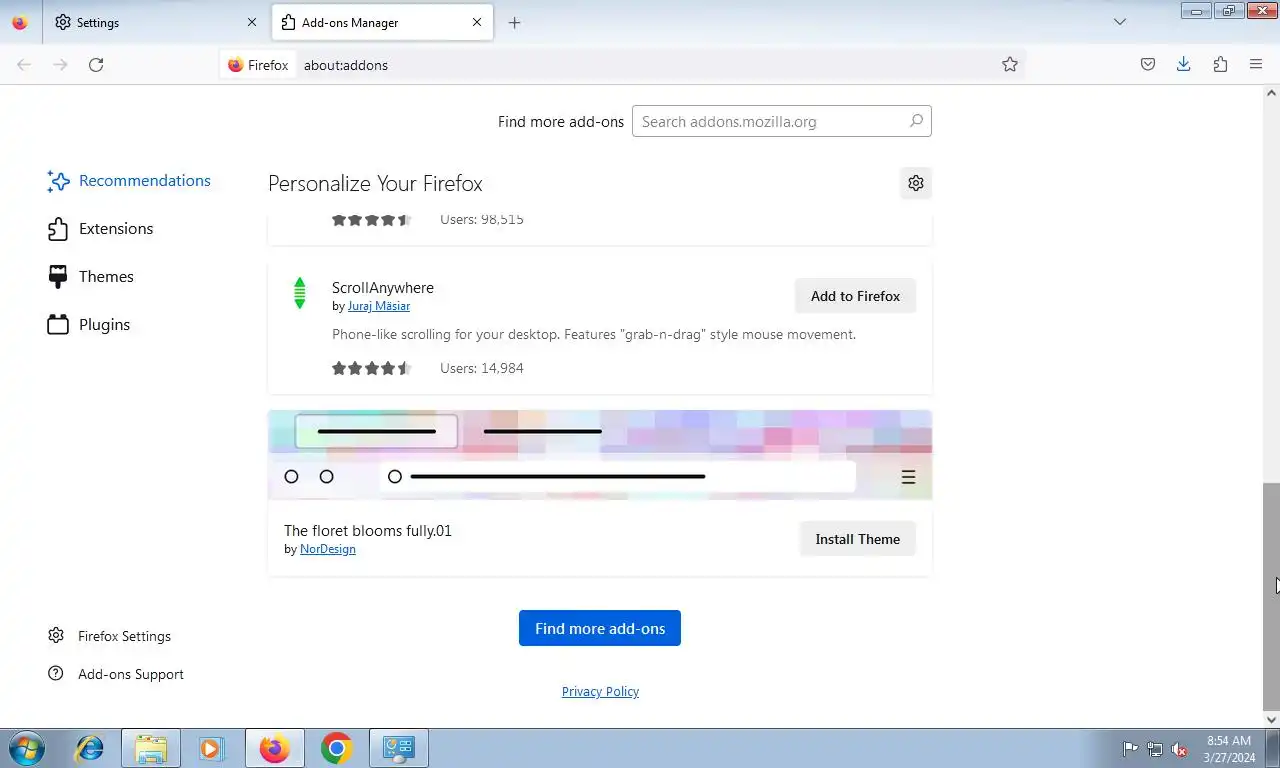Image resolution: width=1280 pixels, height=768 pixels.
Task: Open the control panel taskbar app
Action: (x=399, y=748)
